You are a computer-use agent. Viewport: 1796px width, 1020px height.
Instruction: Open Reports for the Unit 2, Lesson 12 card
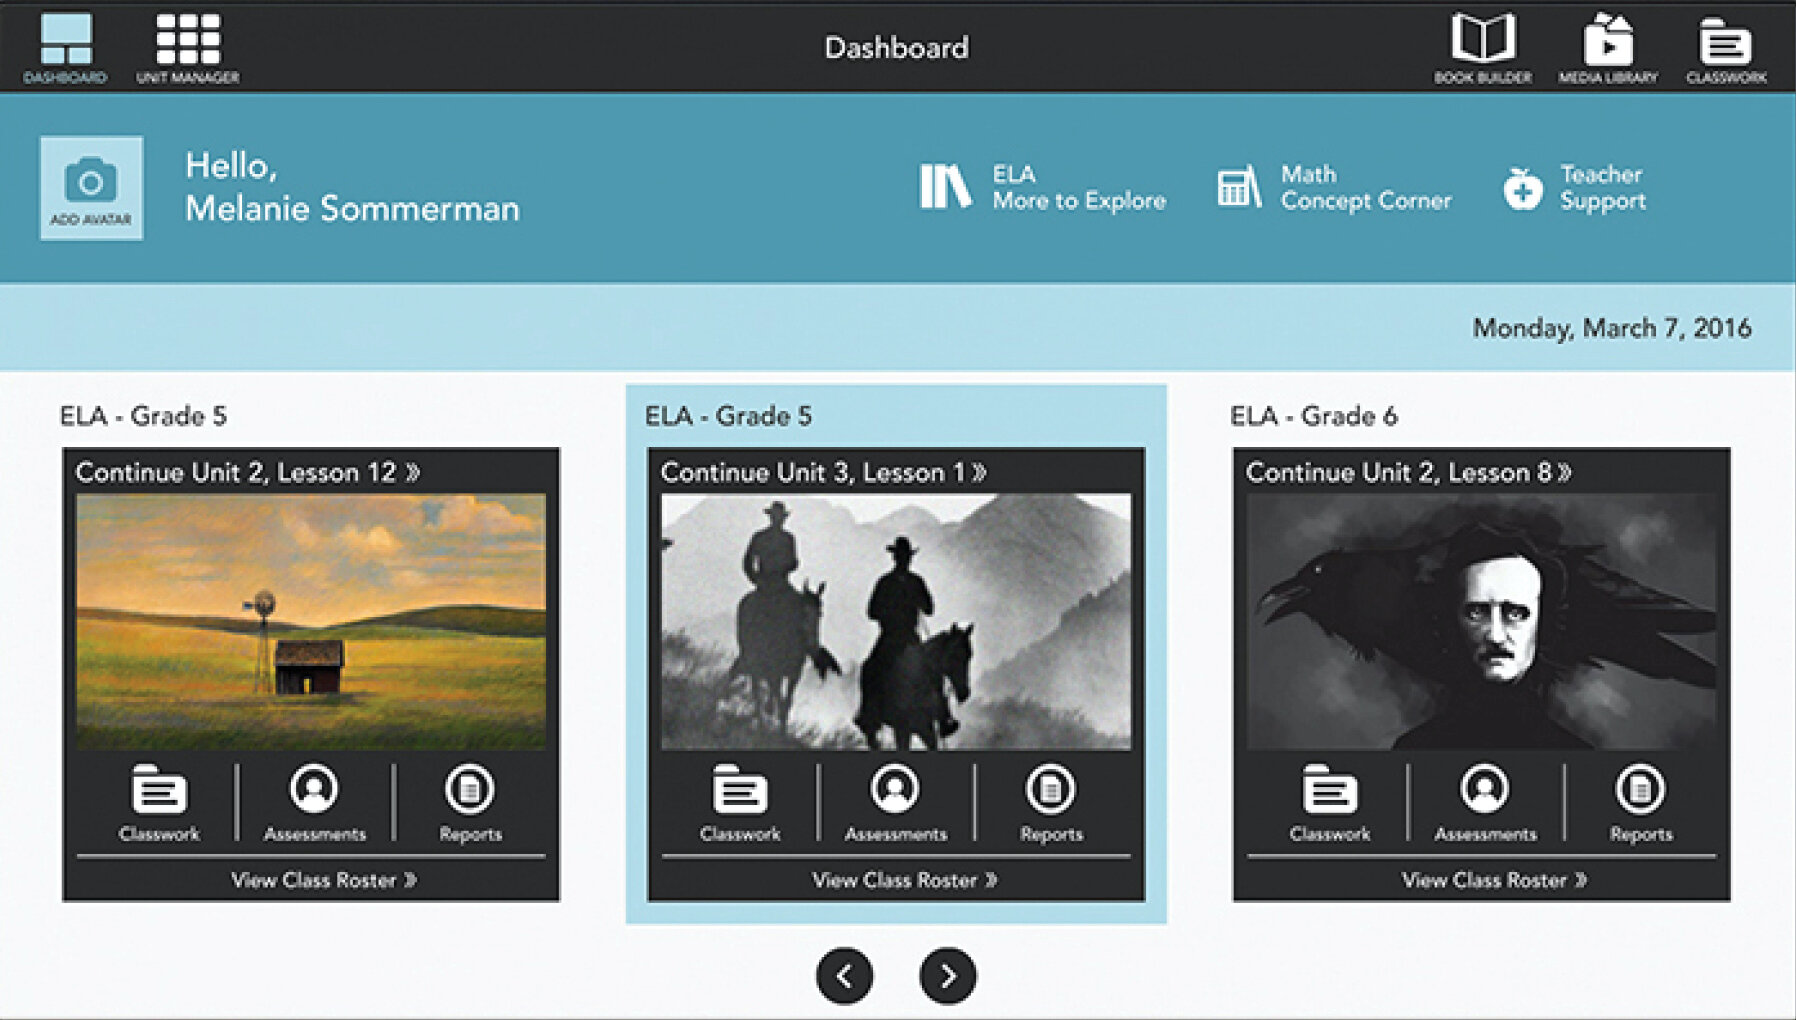(x=470, y=803)
